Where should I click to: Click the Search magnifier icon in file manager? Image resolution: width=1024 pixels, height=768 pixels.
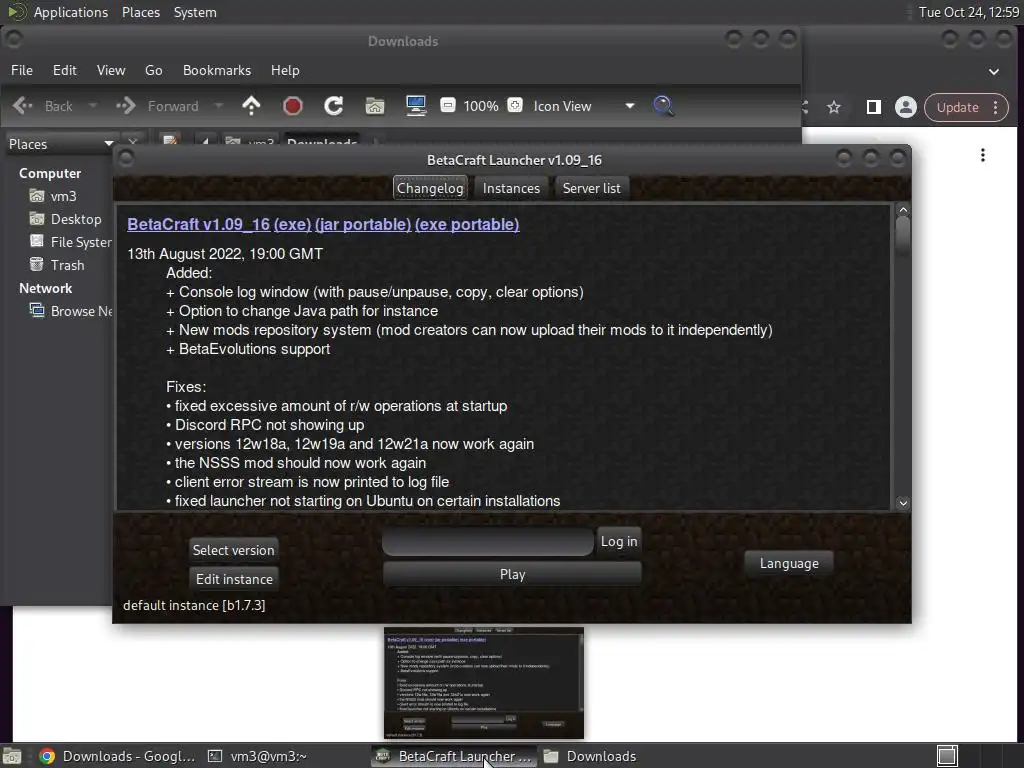663,106
